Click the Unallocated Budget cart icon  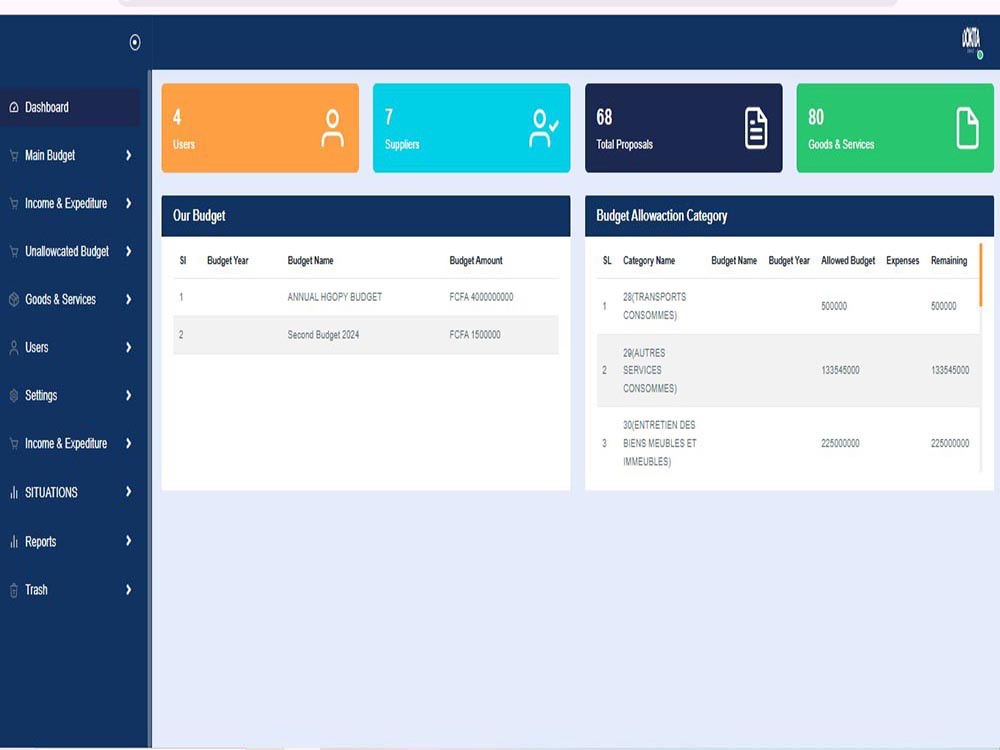(14, 251)
